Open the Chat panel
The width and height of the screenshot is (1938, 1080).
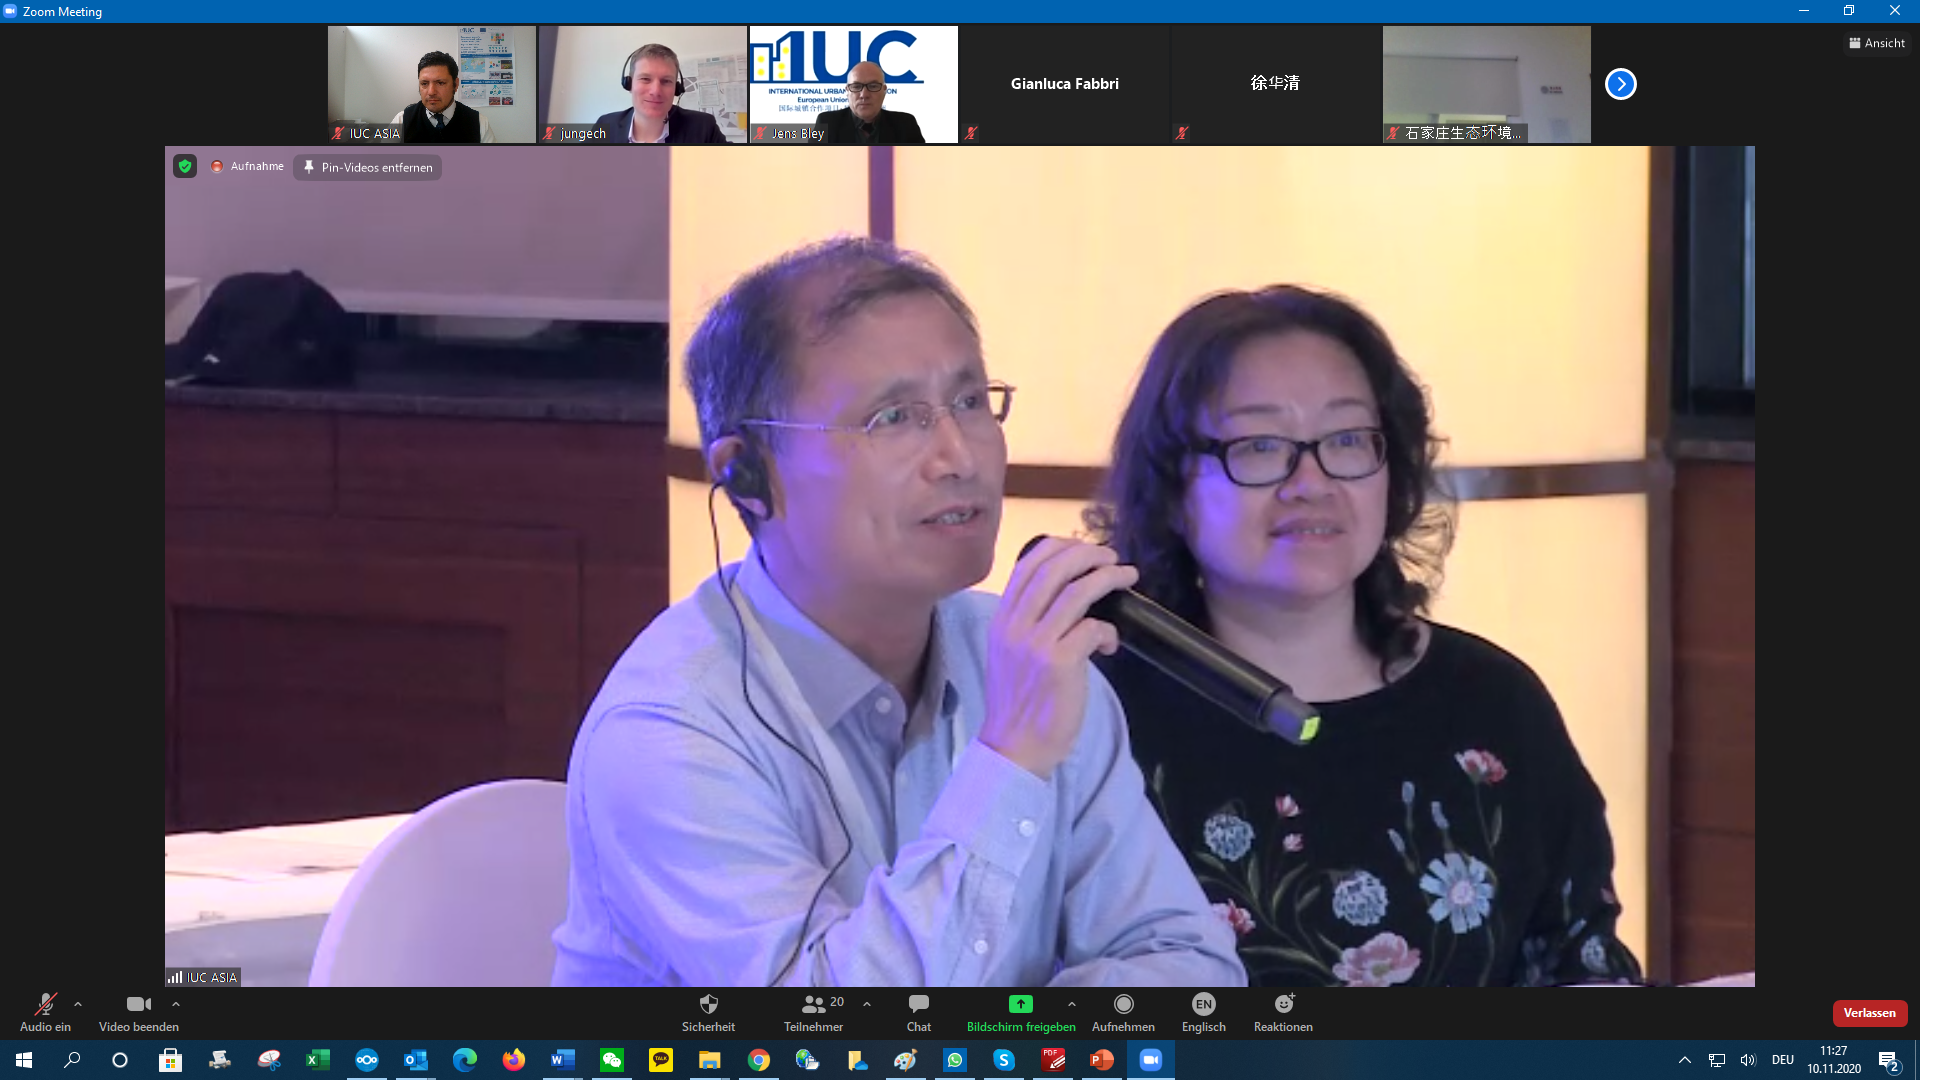tap(918, 1005)
